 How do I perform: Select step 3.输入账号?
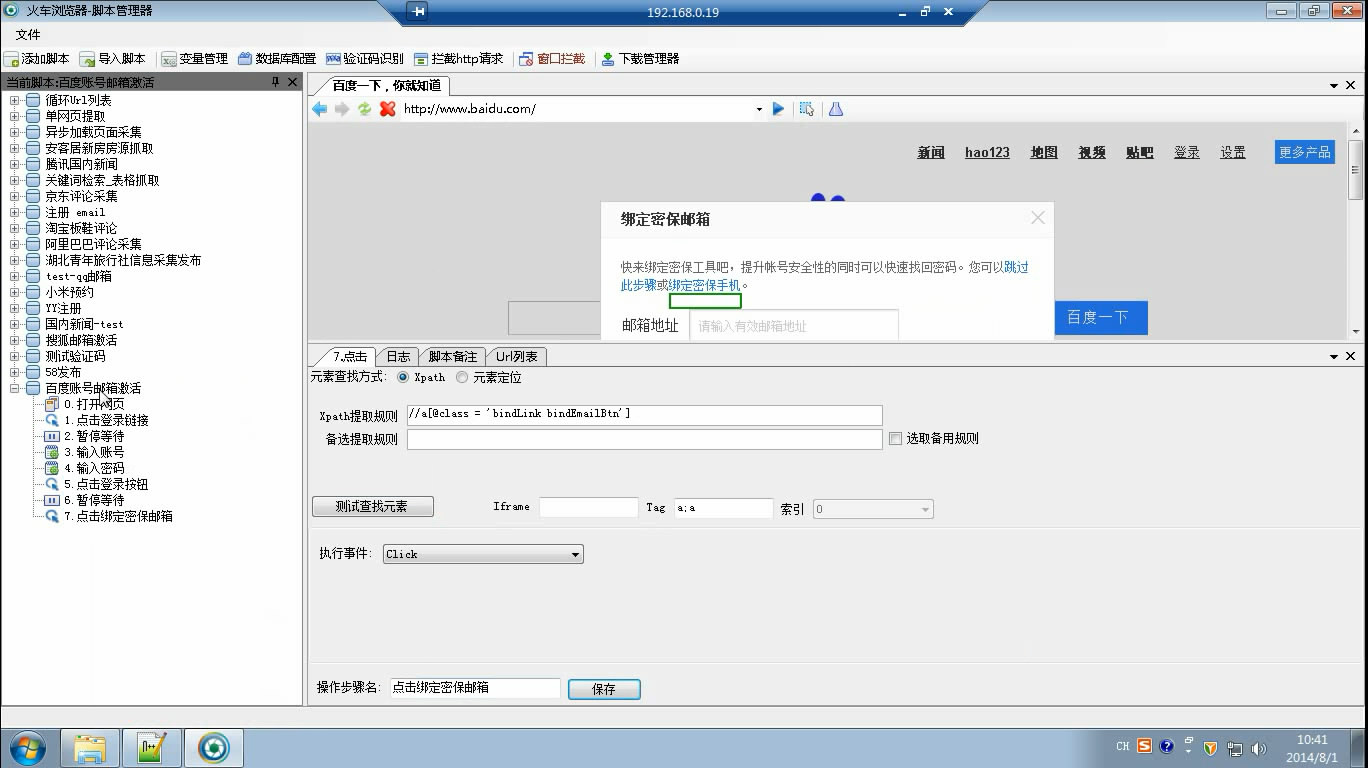tap(94, 452)
